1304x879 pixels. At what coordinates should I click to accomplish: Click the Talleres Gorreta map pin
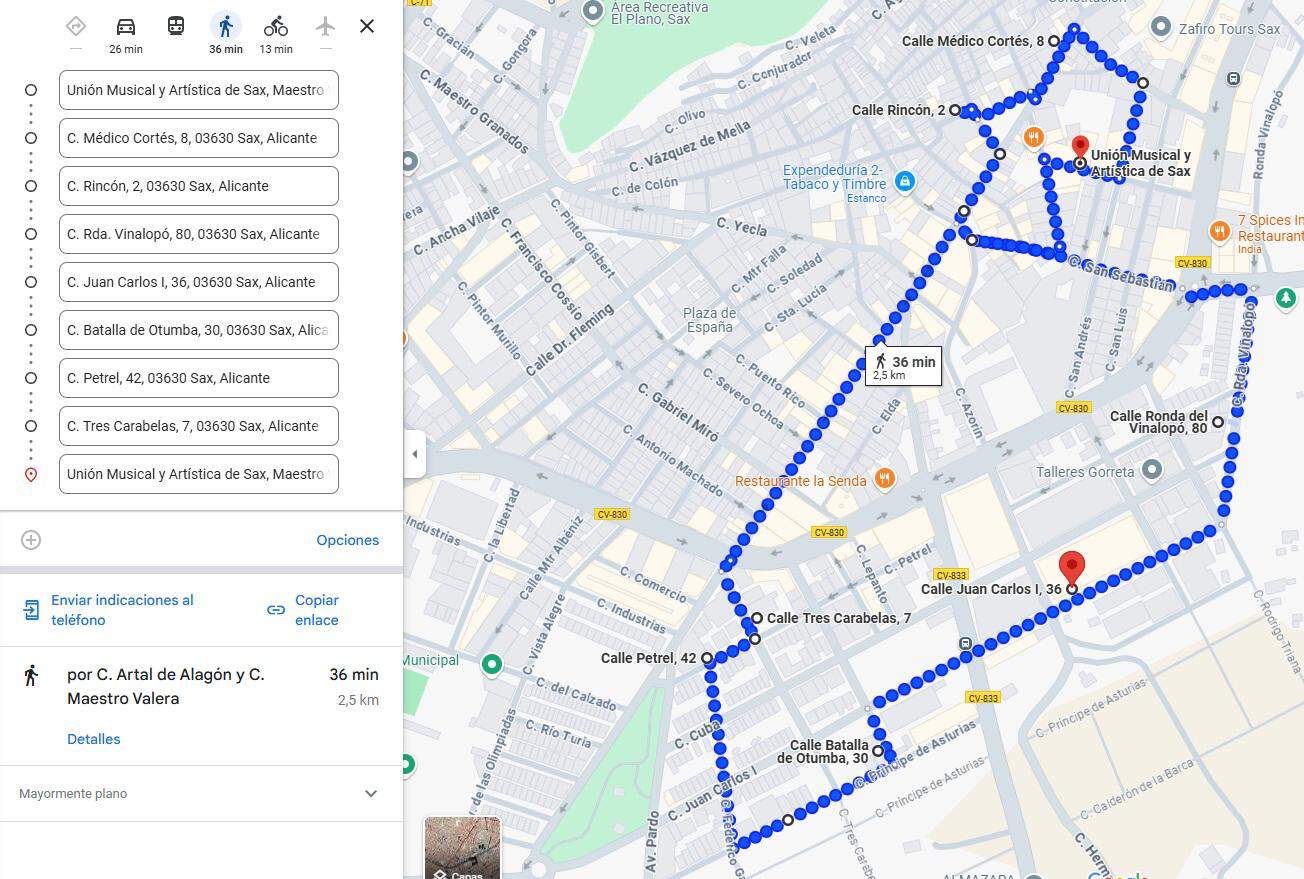pos(1152,469)
